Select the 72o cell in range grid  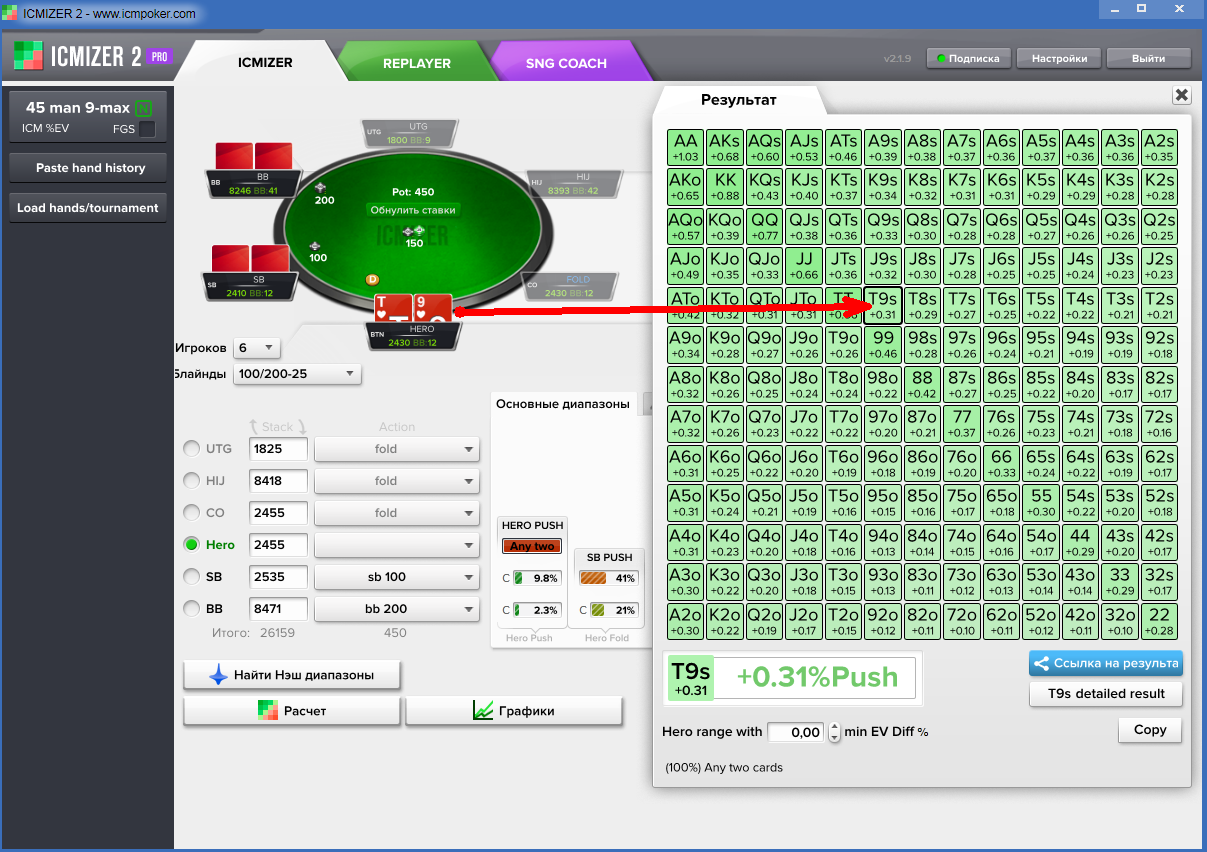coord(962,621)
